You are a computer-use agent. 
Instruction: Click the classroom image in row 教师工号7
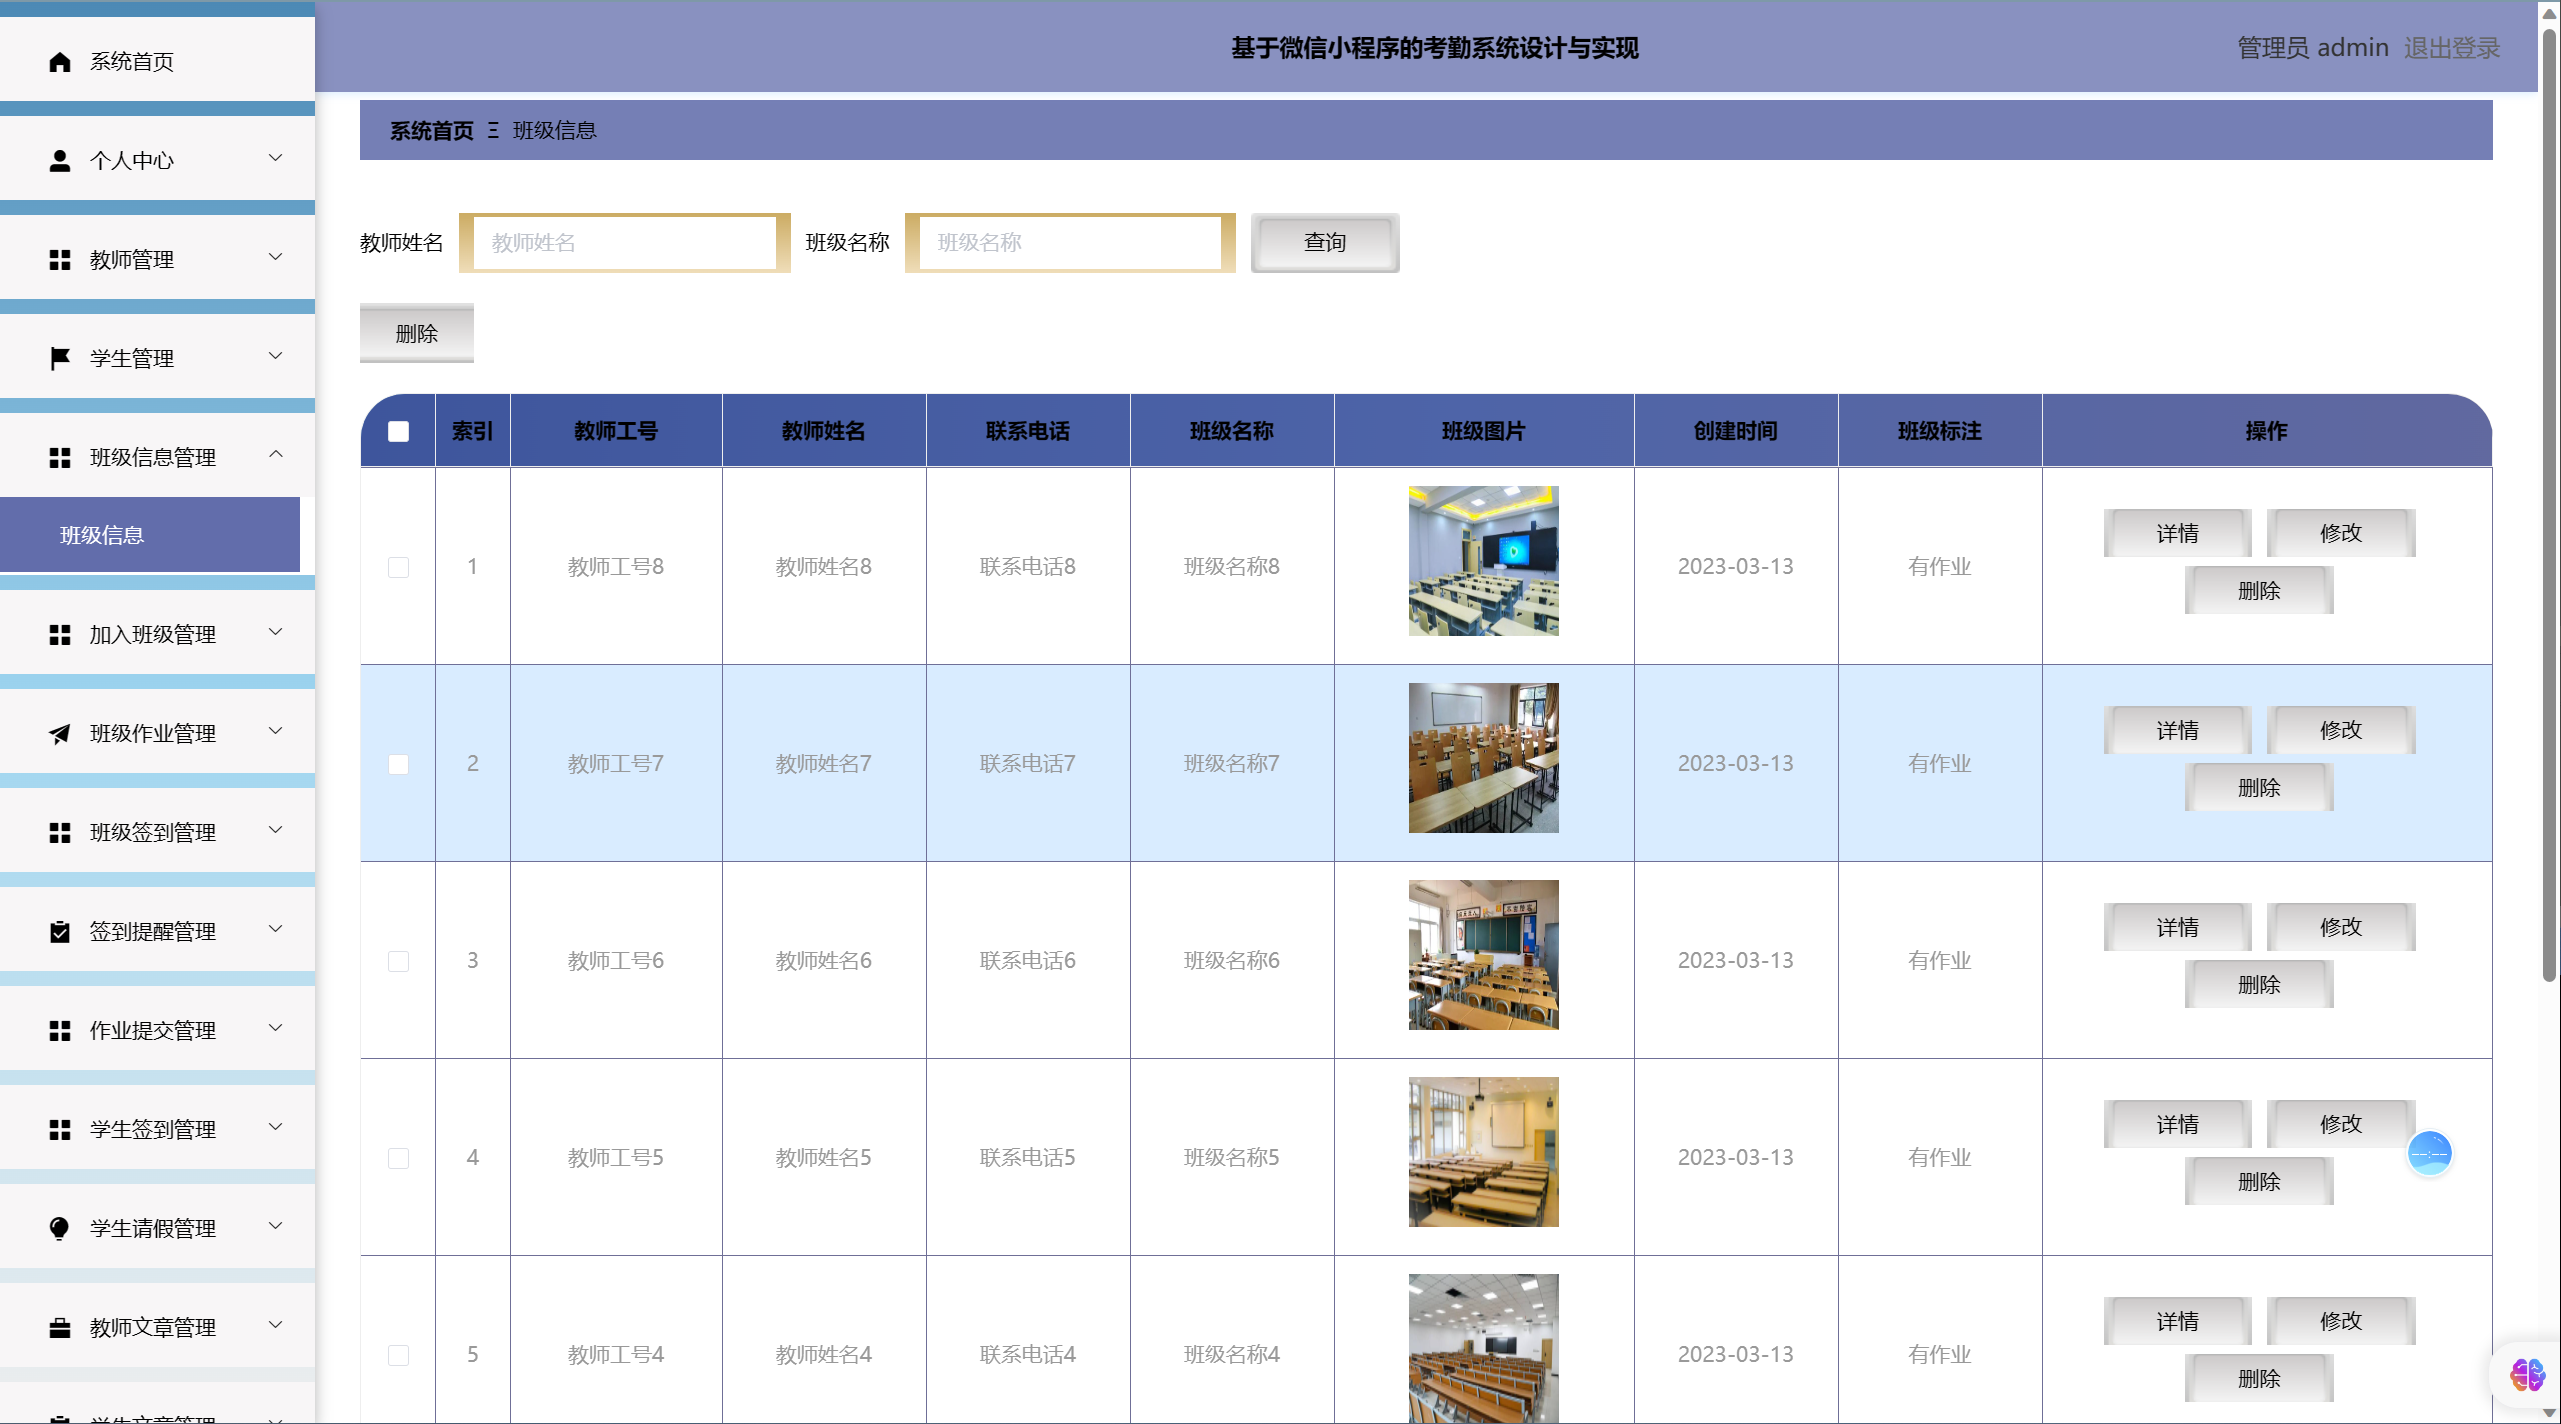click(x=1483, y=757)
